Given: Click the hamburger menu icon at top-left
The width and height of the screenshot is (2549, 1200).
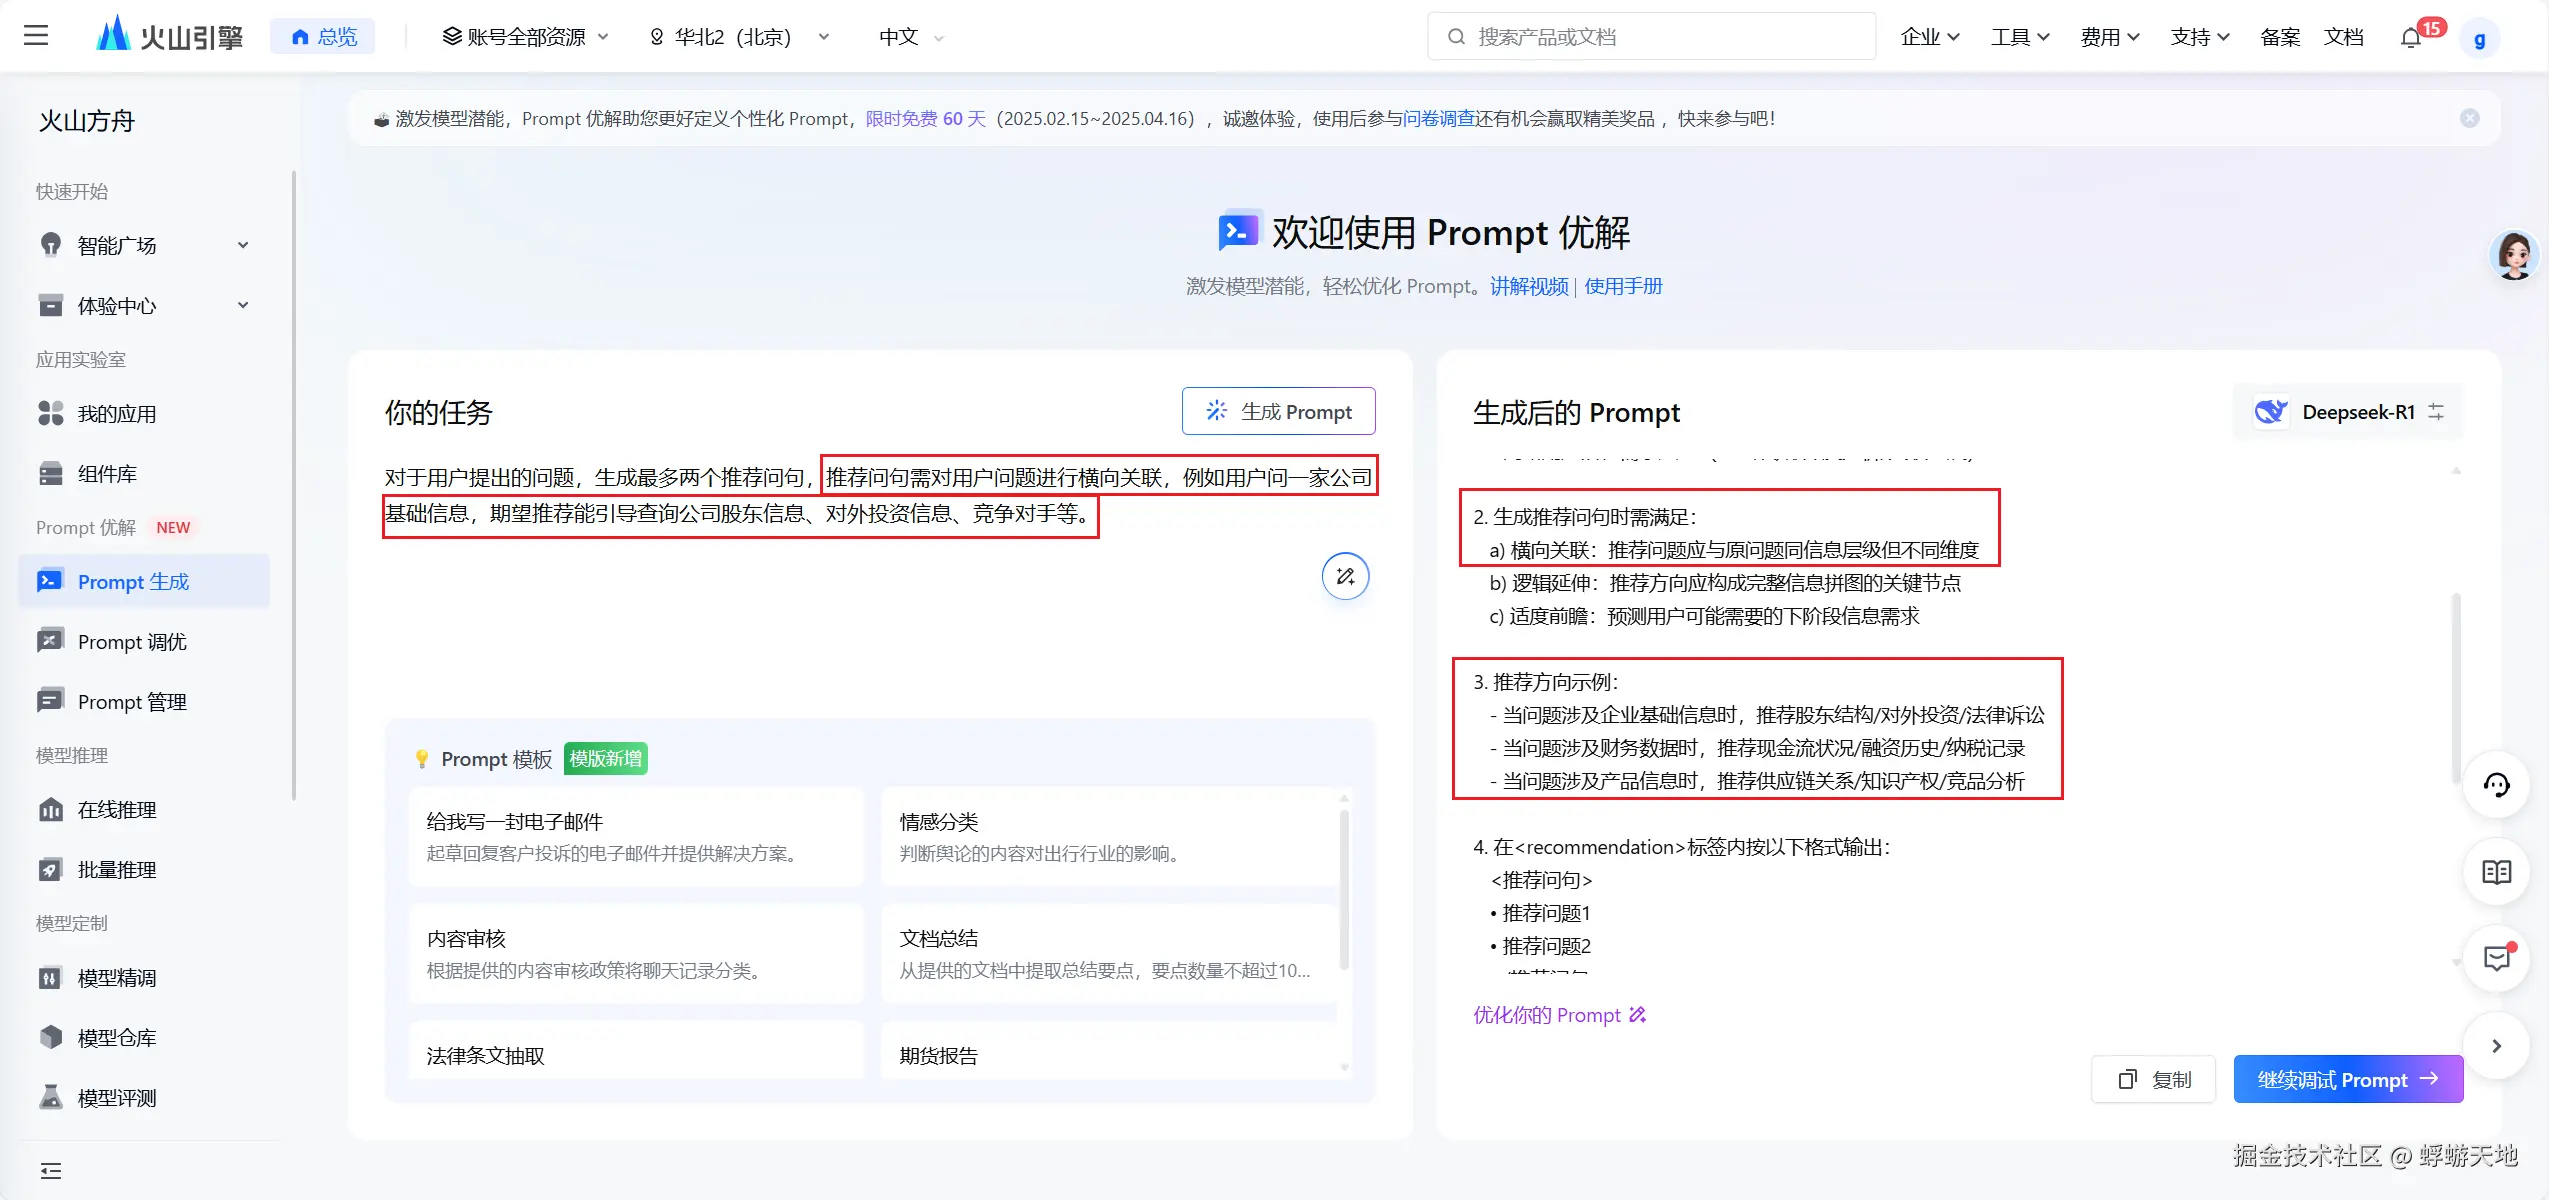Looking at the screenshot, I should click(36, 36).
